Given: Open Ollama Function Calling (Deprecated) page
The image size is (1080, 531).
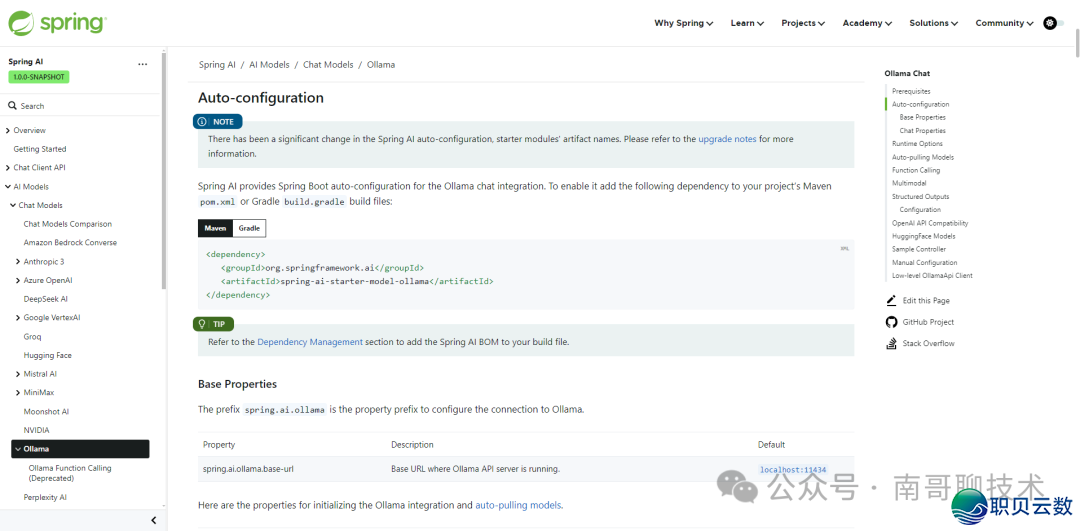Looking at the screenshot, I should (x=70, y=472).
